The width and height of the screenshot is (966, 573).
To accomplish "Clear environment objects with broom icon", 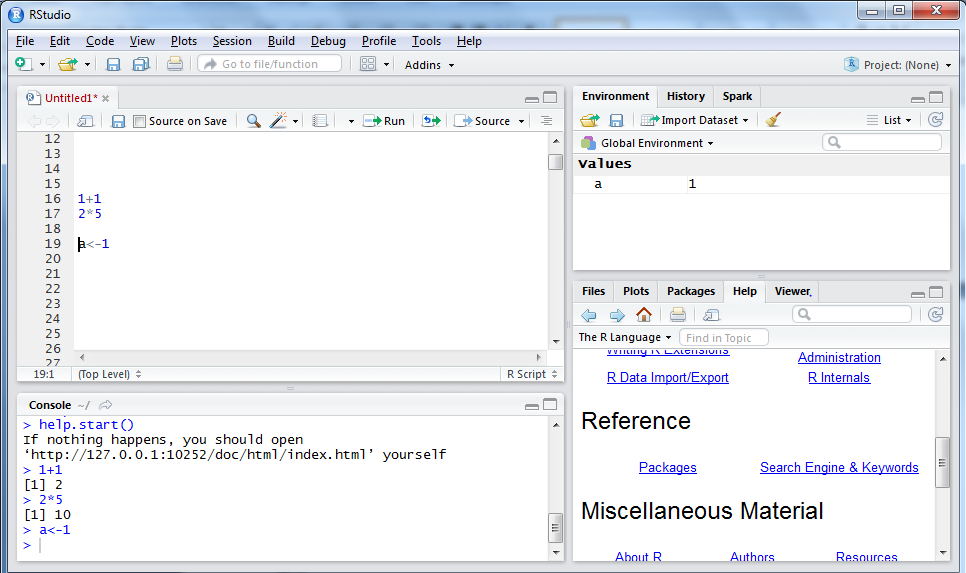I will coord(773,120).
